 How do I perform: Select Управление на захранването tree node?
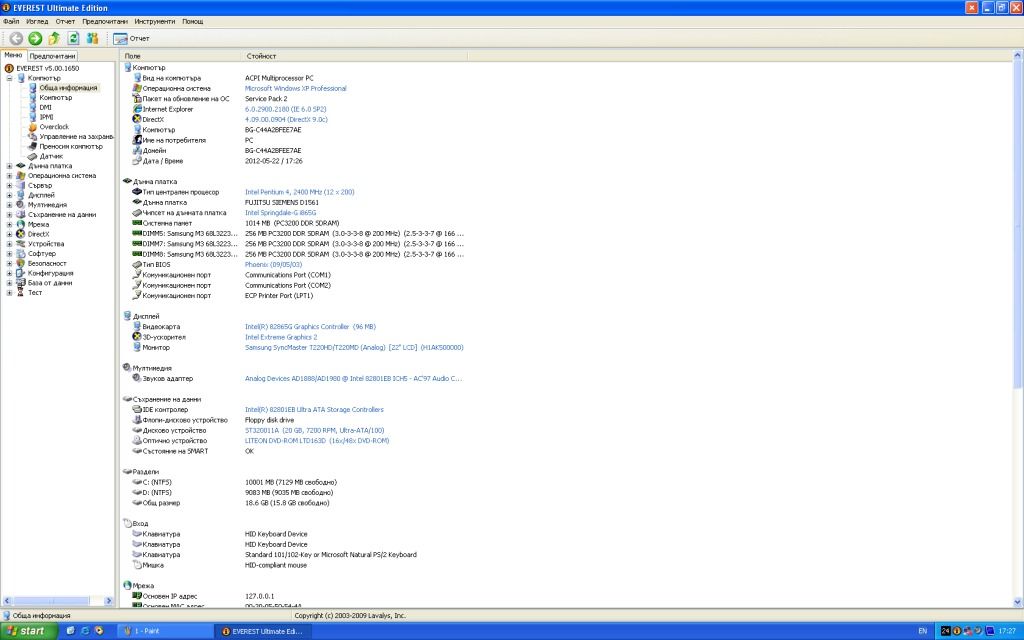[76, 136]
